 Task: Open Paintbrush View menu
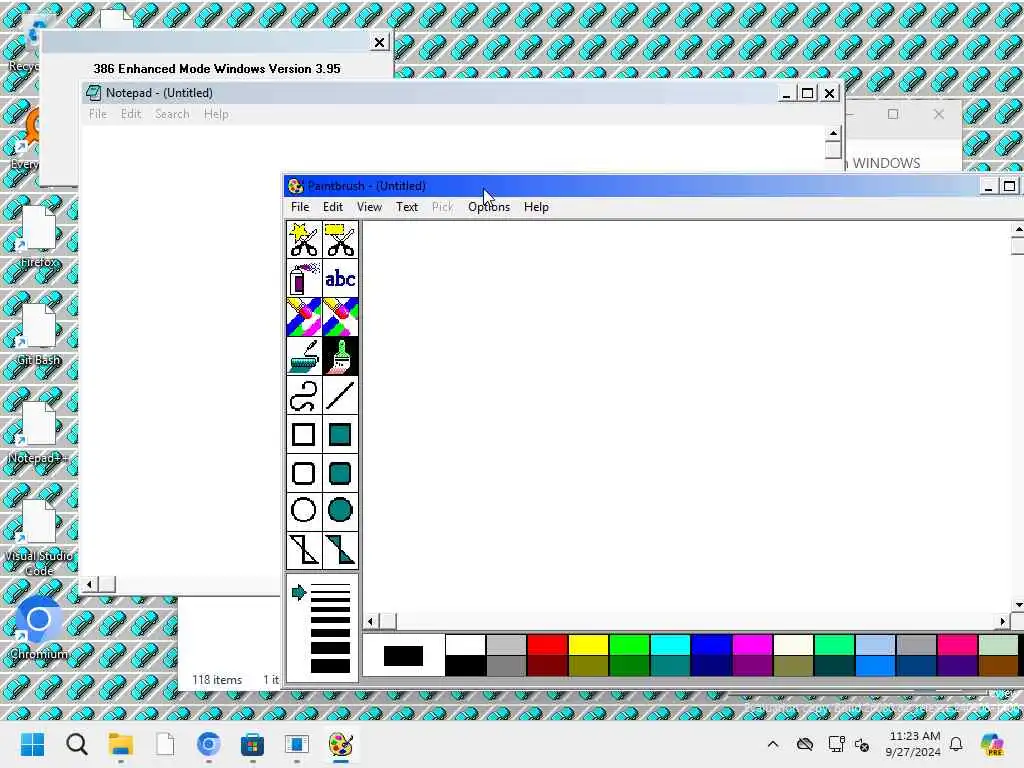[x=369, y=207]
